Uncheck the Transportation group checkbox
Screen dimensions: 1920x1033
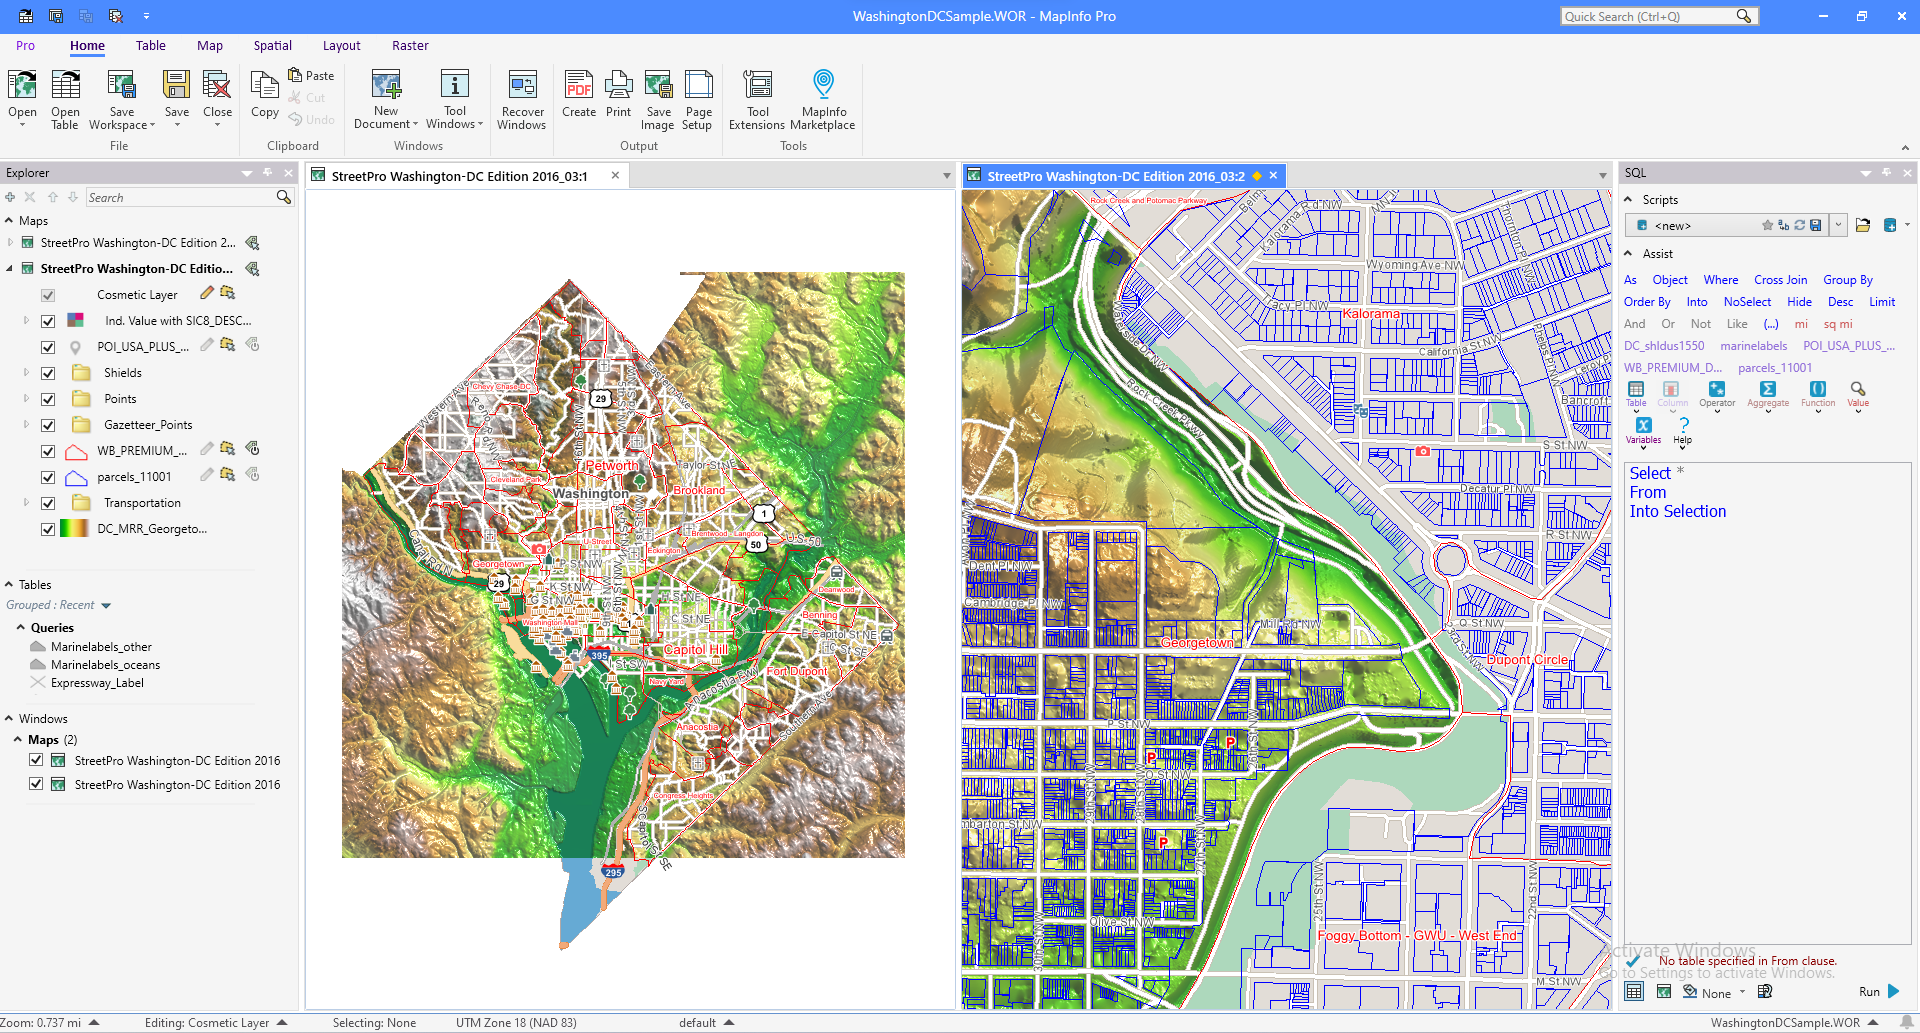pyautogui.click(x=48, y=503)
